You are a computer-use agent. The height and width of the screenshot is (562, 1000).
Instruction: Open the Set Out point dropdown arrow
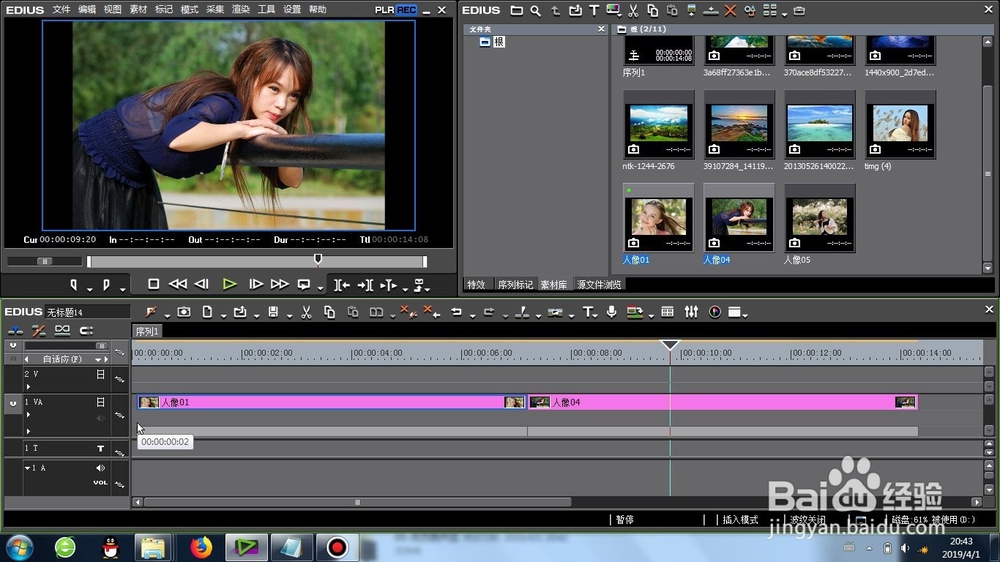tap(122, 290)
